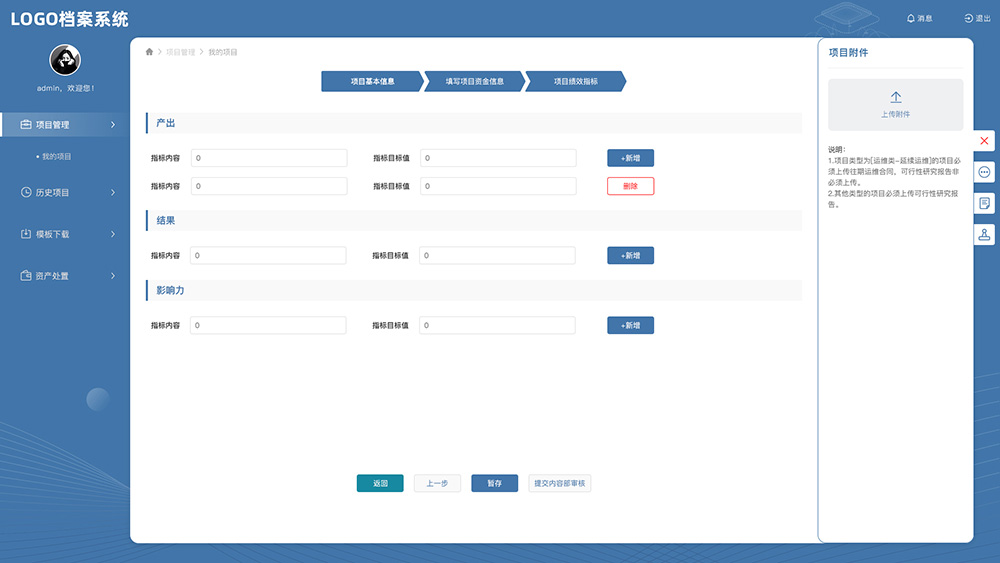Click the 暂存 save button
The height and width of the screenshot is (563, 1000).
pyautogui.click(x=494, y=483)
